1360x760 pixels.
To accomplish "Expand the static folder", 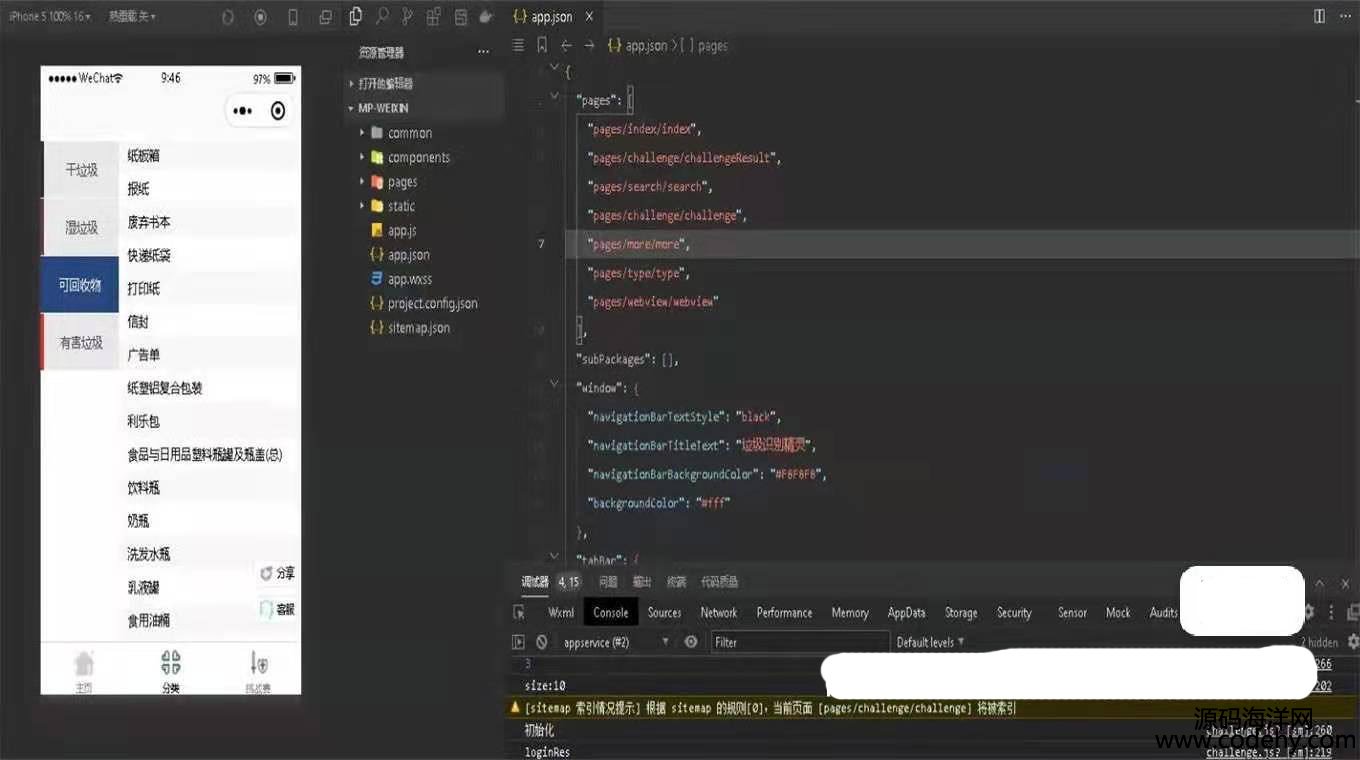I will (x=362, y=206).
